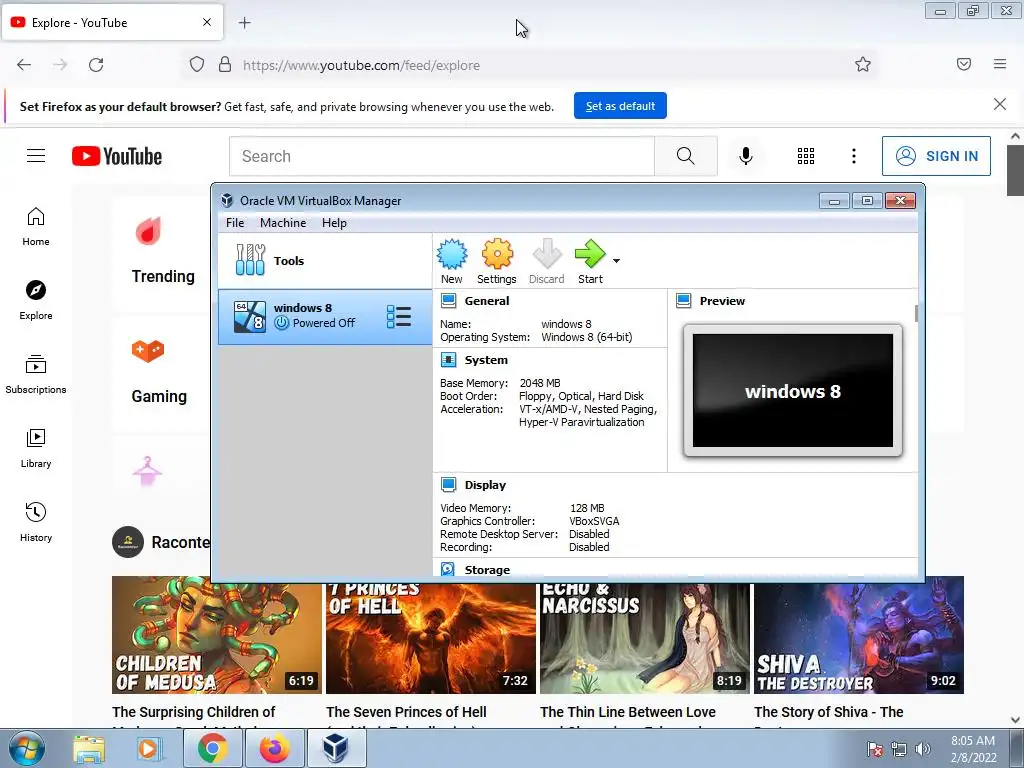Click the YouTube logo

[117, 156]
